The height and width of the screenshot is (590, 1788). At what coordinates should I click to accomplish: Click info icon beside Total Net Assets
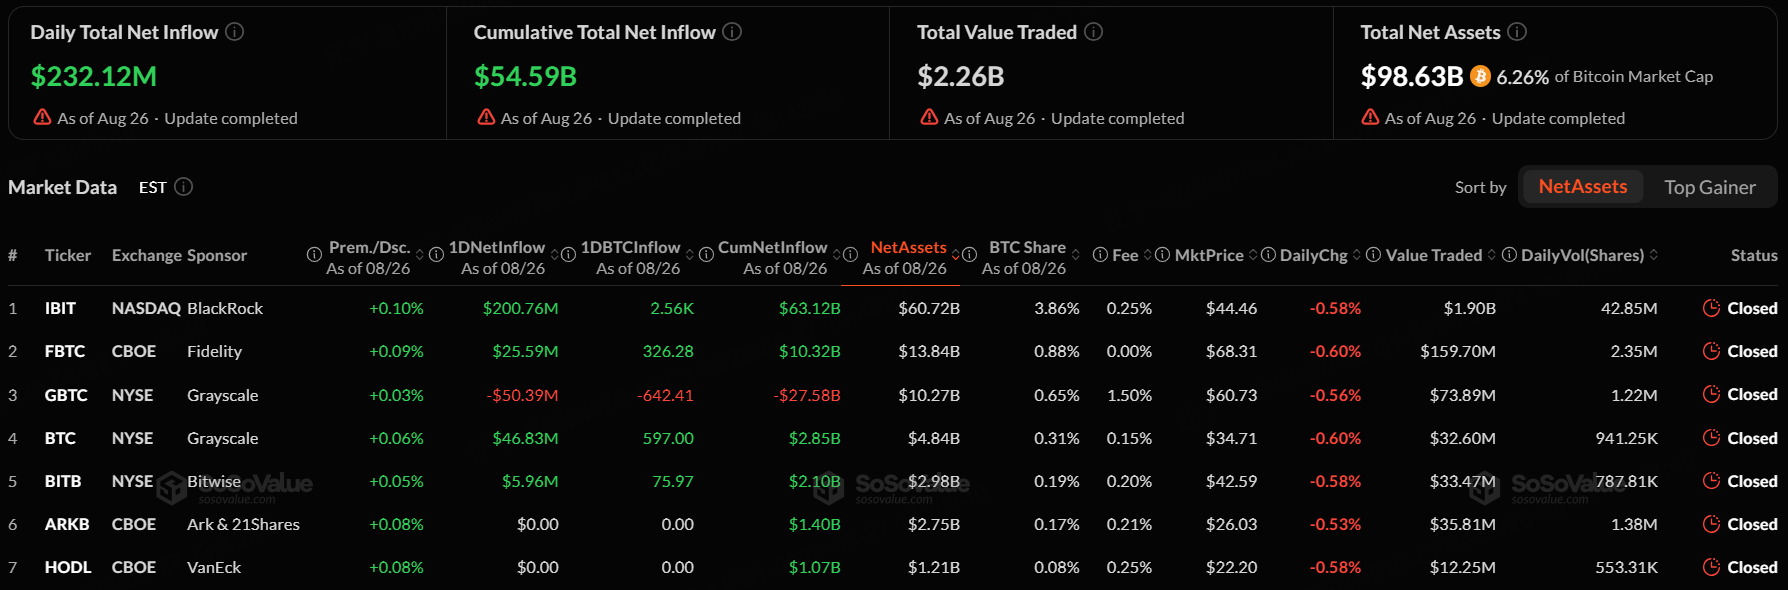(x=1517, y=32)
